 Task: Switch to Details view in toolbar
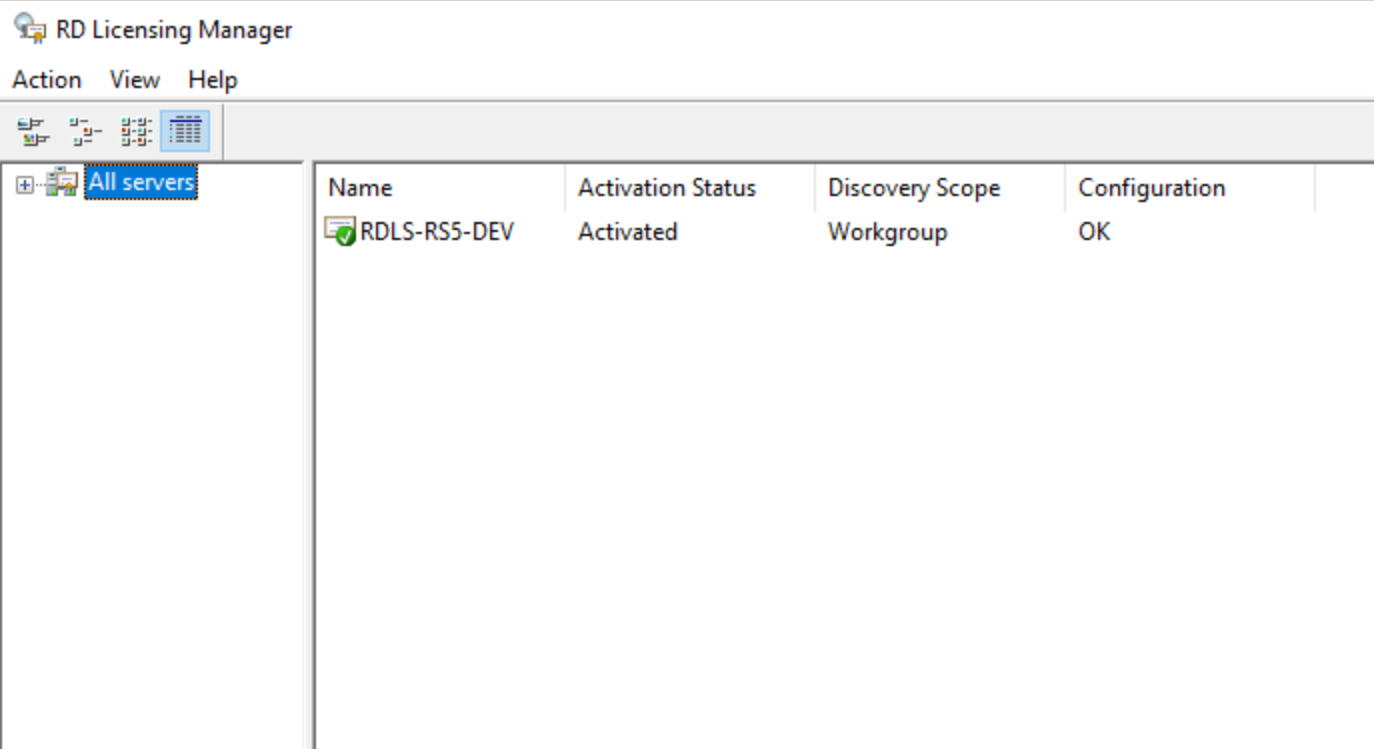185,131
